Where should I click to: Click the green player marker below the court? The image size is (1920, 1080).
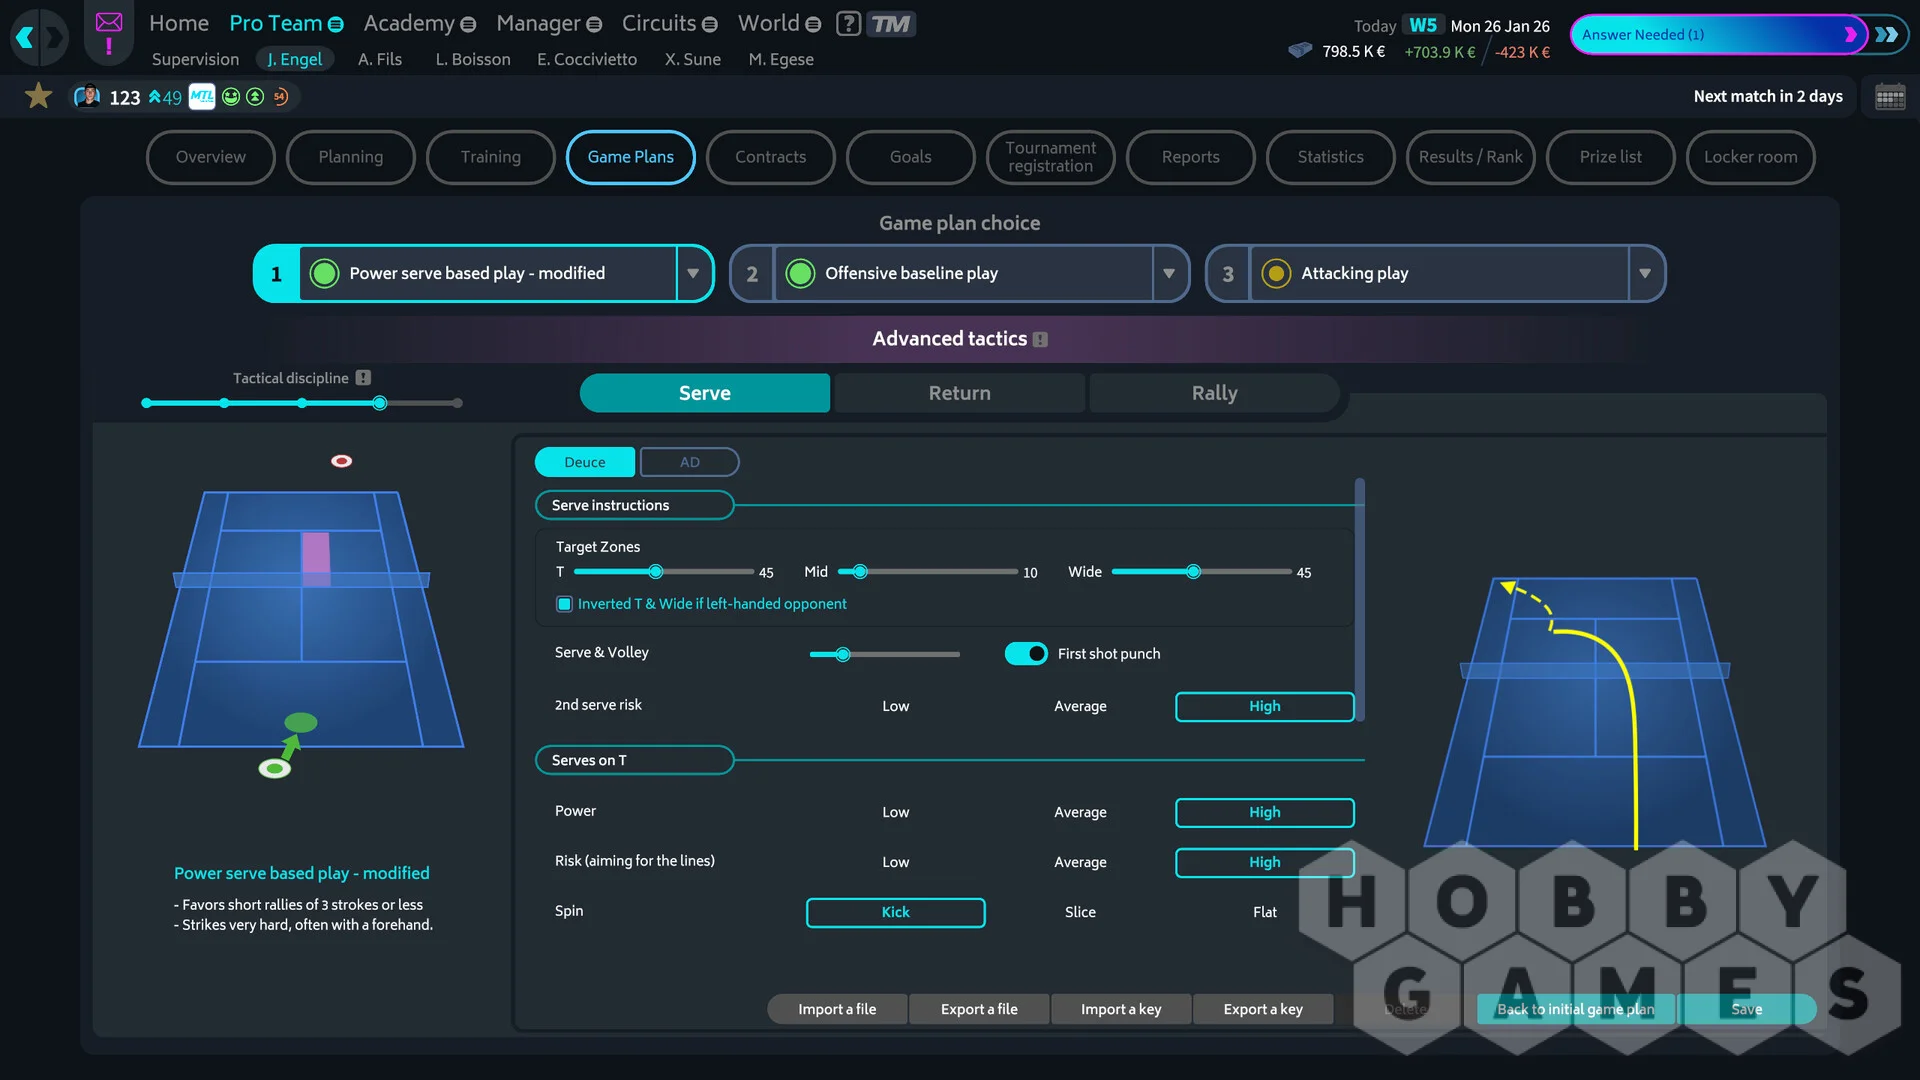point(275,768)
